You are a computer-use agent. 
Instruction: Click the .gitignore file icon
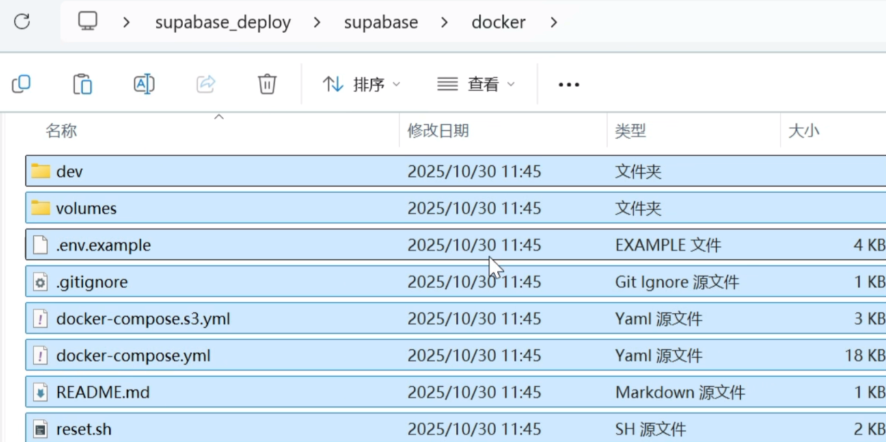point(40,282)
